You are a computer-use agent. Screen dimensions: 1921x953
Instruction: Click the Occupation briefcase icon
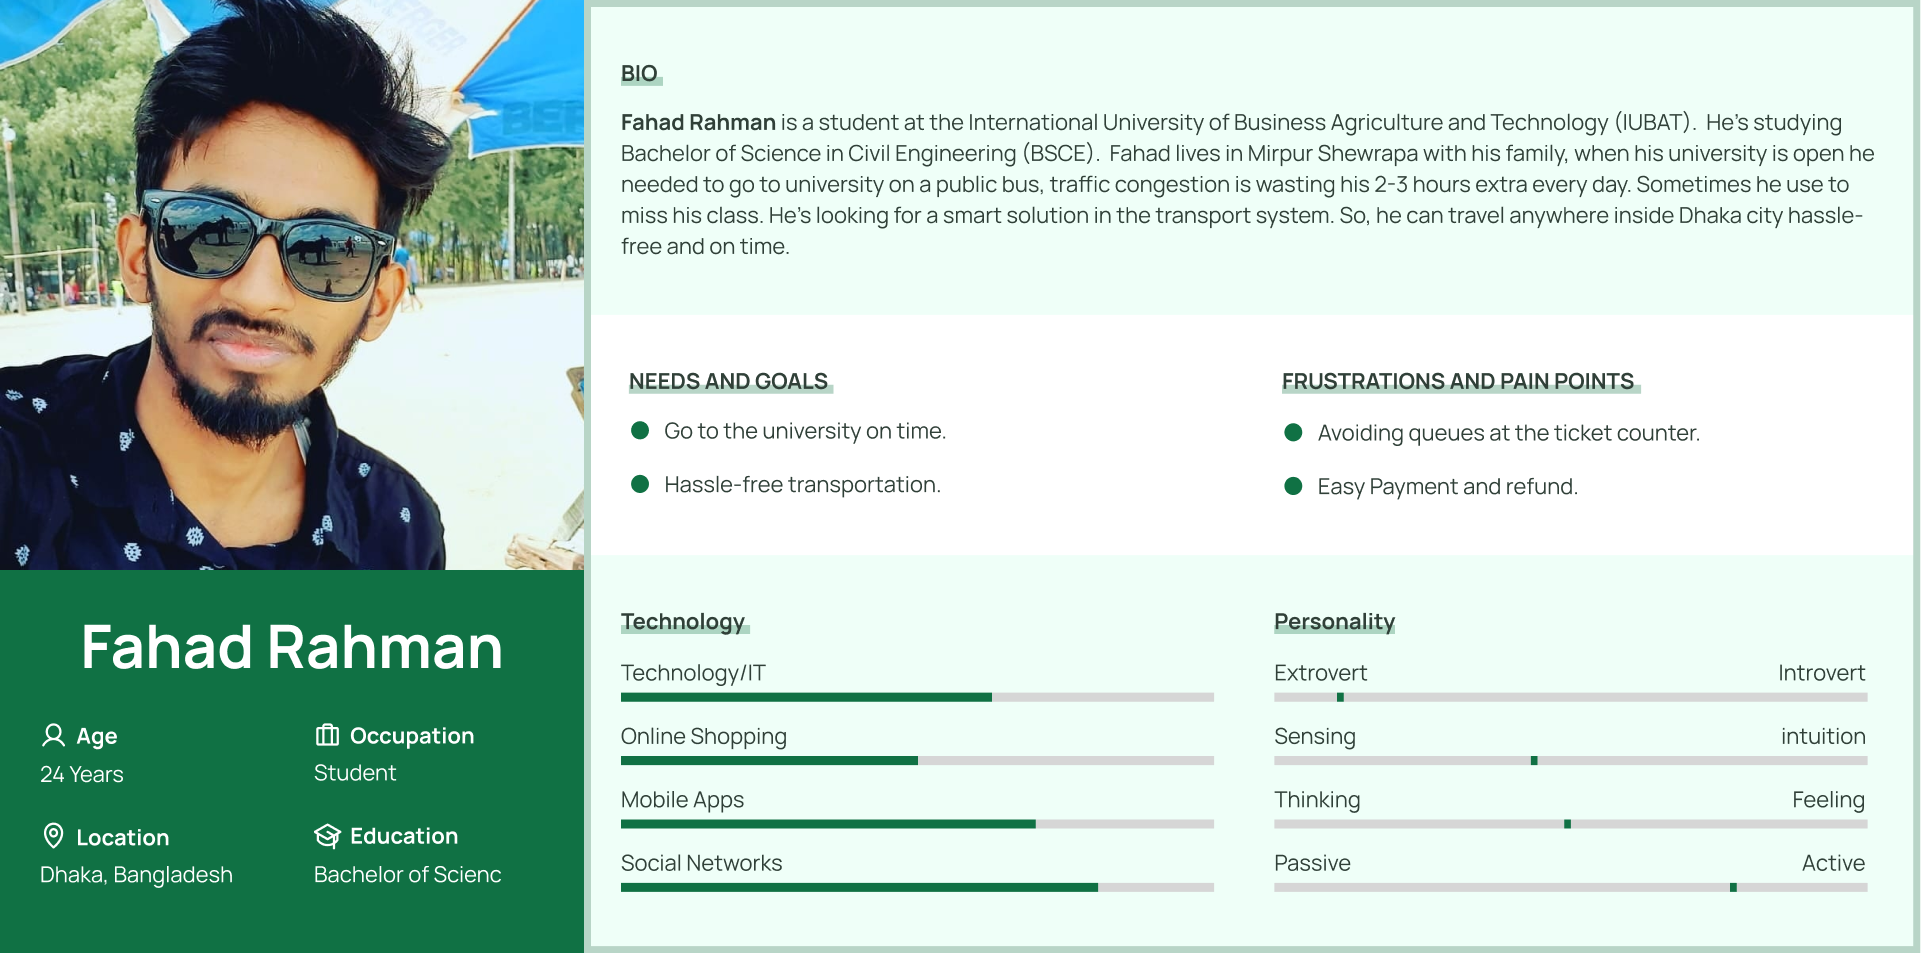tap(327, 736)
